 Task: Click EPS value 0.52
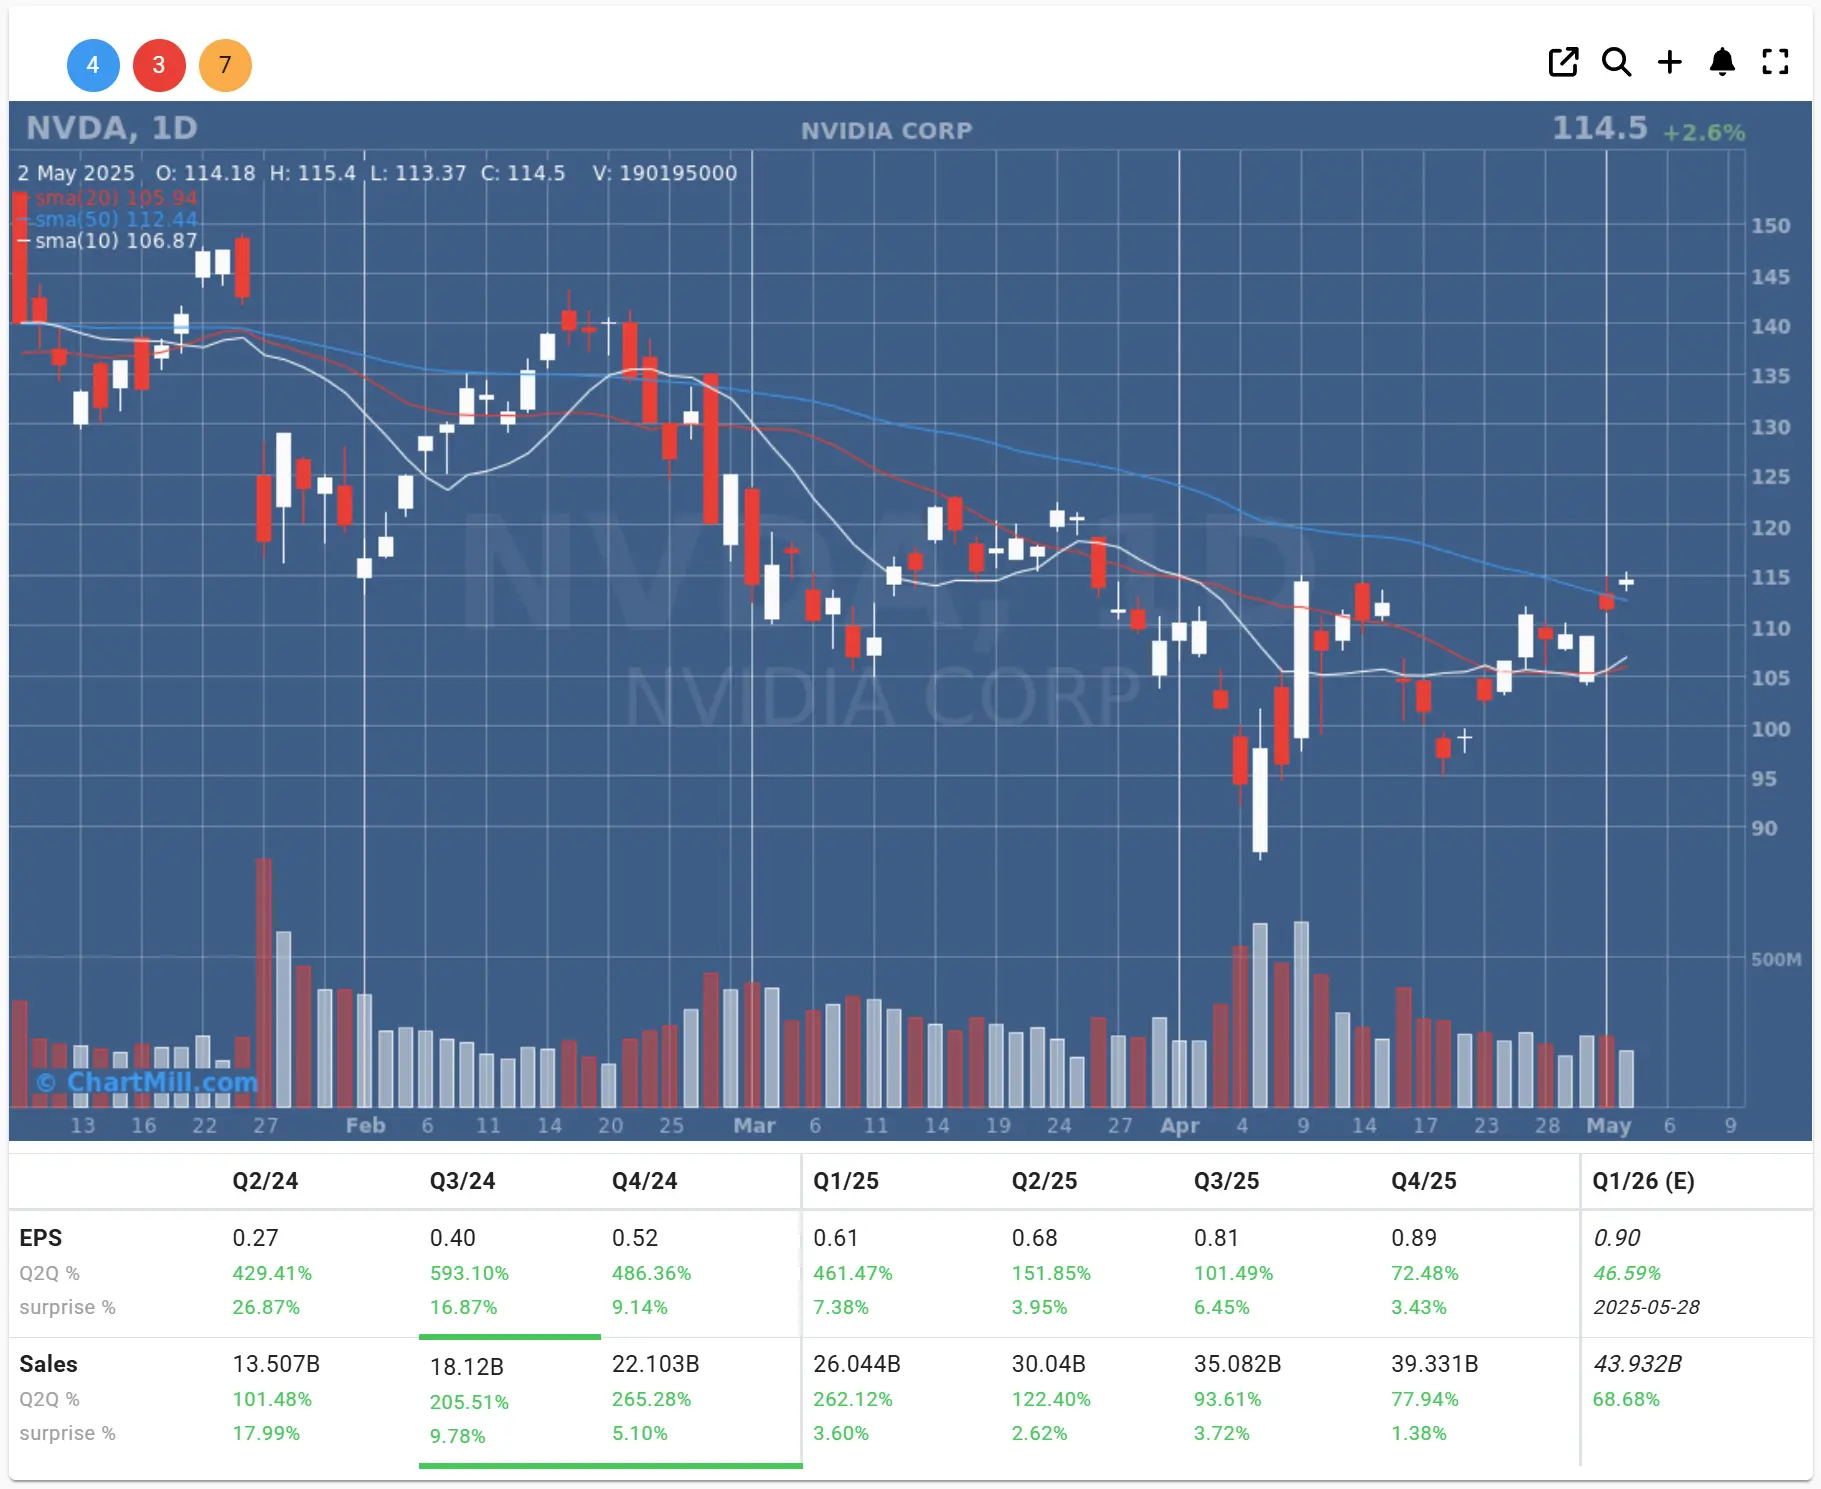(634, 1238)
